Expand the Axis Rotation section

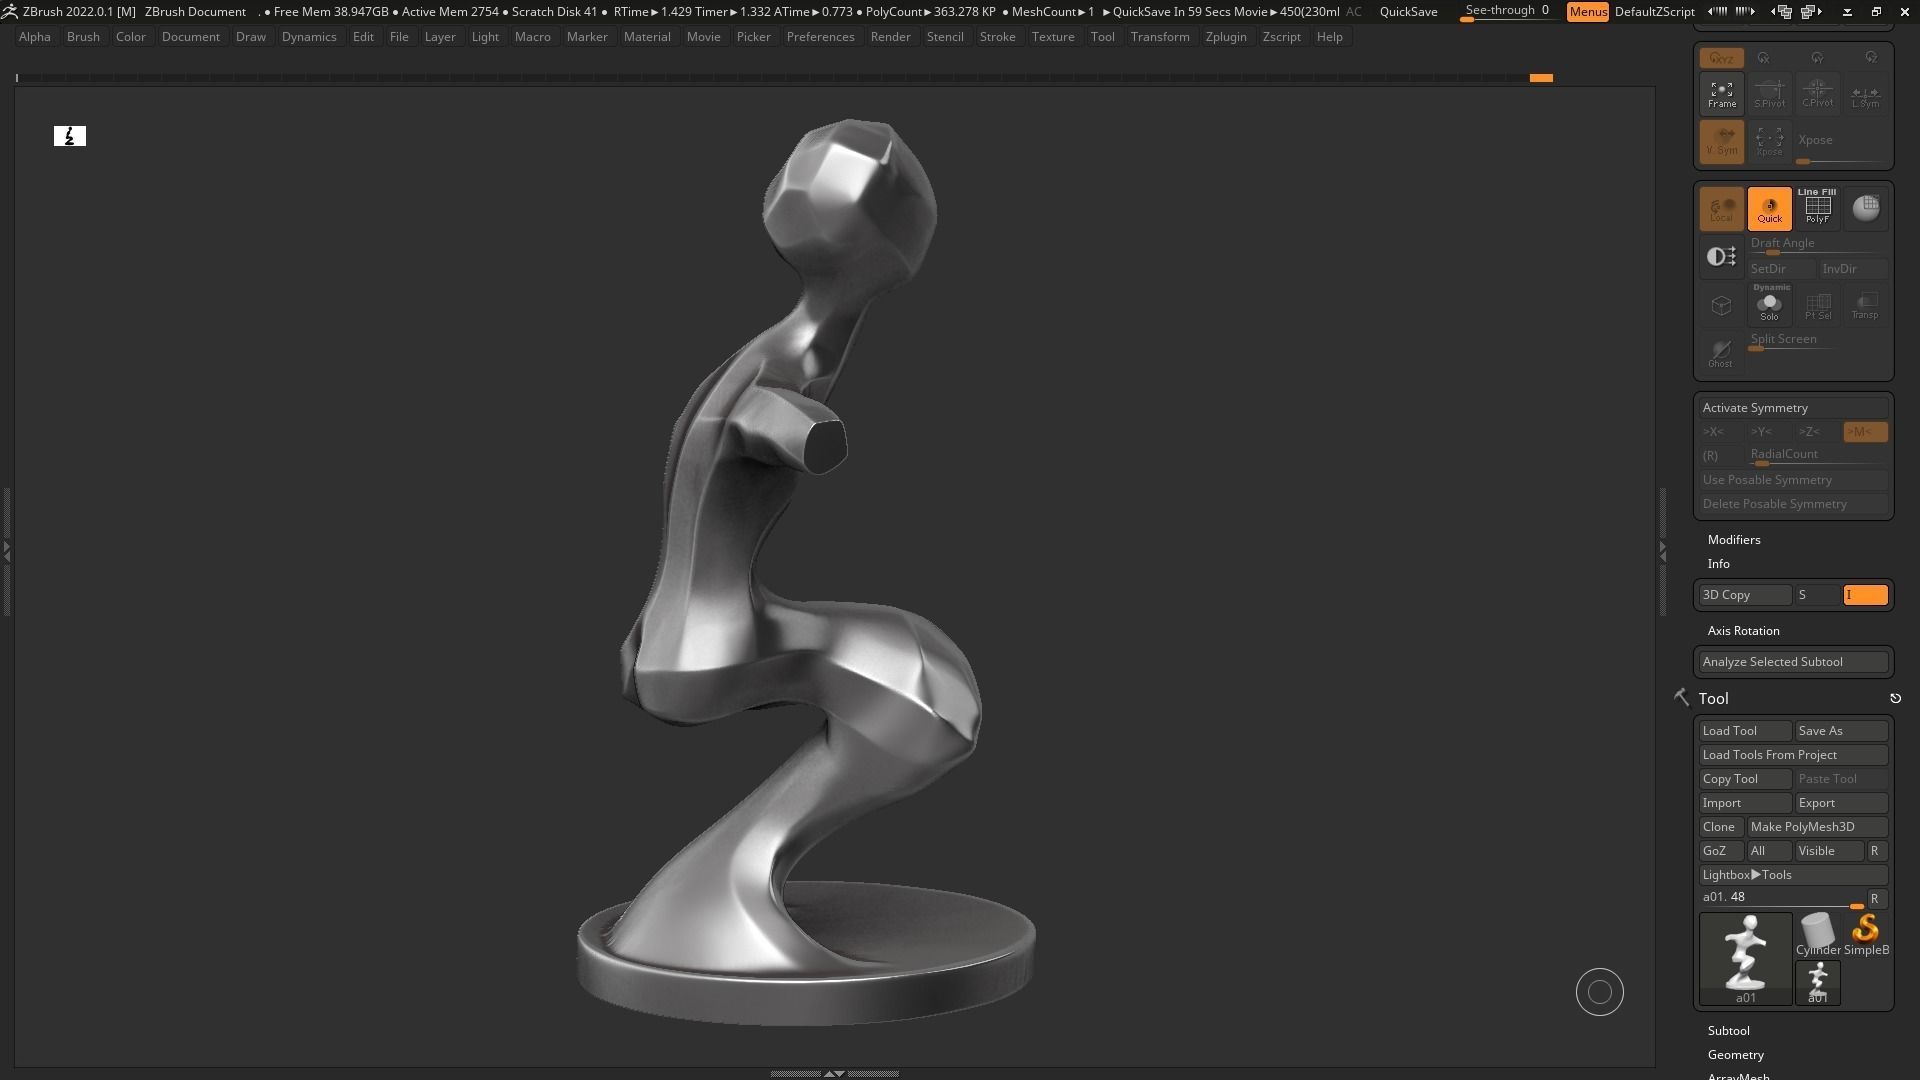[1743, 631]
